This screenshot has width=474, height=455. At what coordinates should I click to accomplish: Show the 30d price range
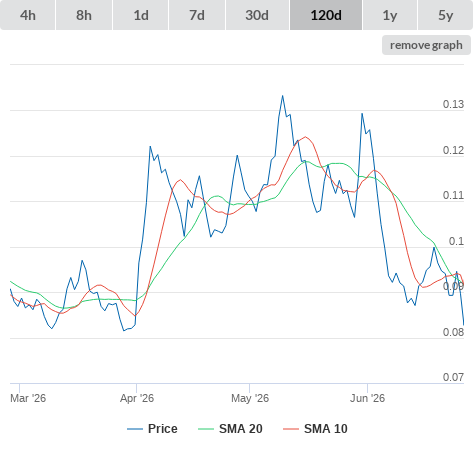pos(257,15)
